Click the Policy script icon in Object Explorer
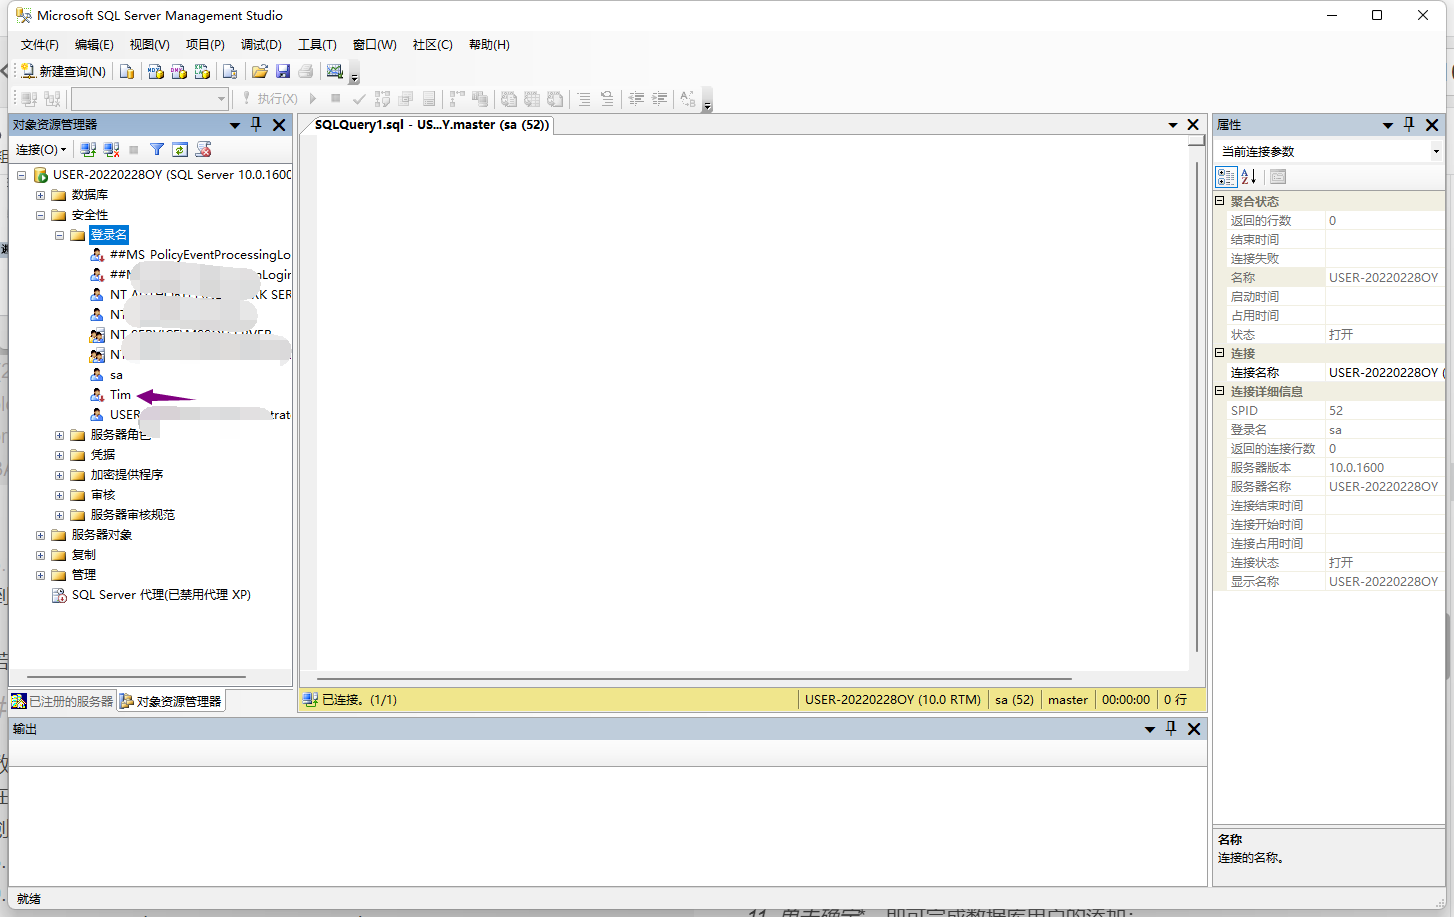The width and height of the screenshot is (1454, 917). click(x=203, y=149)
